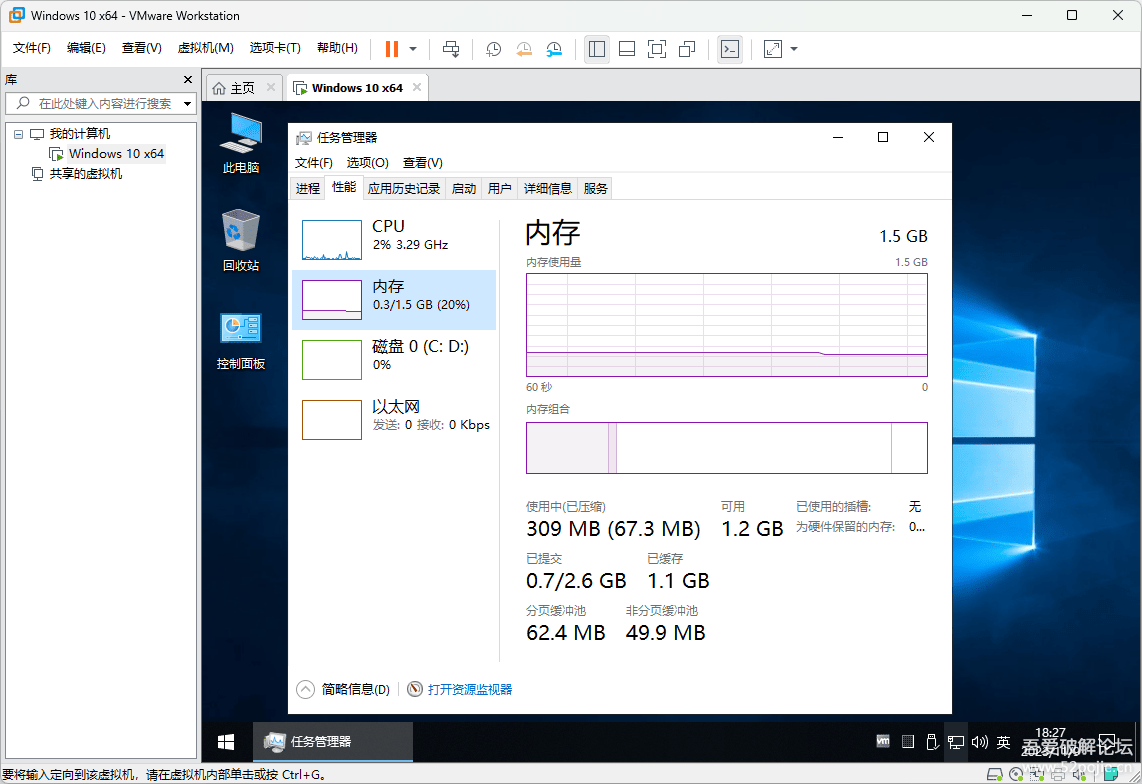1142x784 pixels.
Task: Revert to snapshot using the orange arrow clock icon
Action: coord(524,49)
